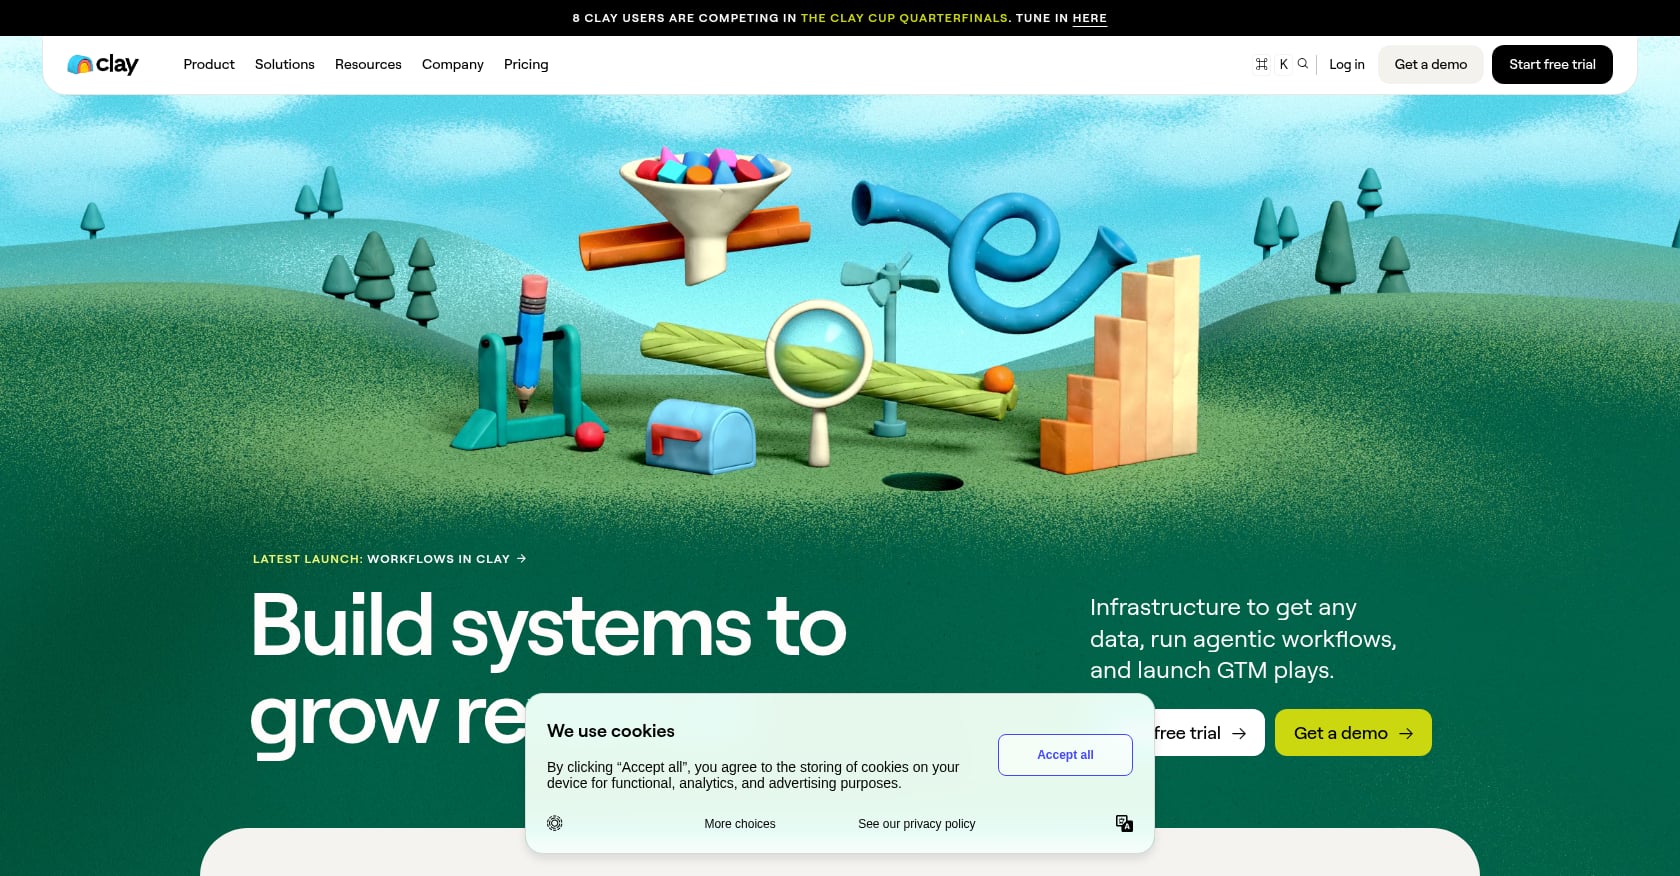Screen dimensions: 1680x876
Task: Click the K shortcut key badge
Action: tap(1284, 64)
